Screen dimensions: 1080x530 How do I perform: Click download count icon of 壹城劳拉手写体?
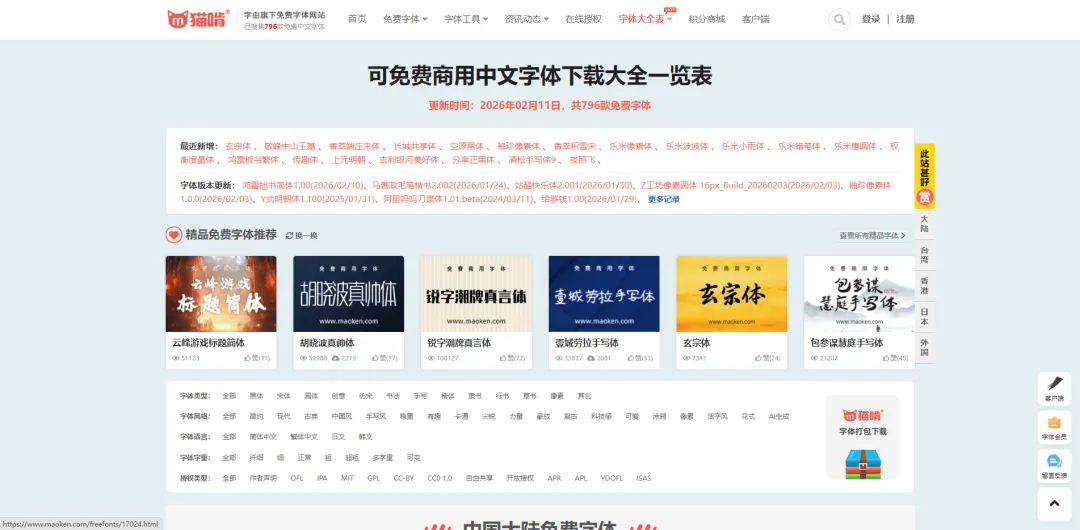point(591,358)
